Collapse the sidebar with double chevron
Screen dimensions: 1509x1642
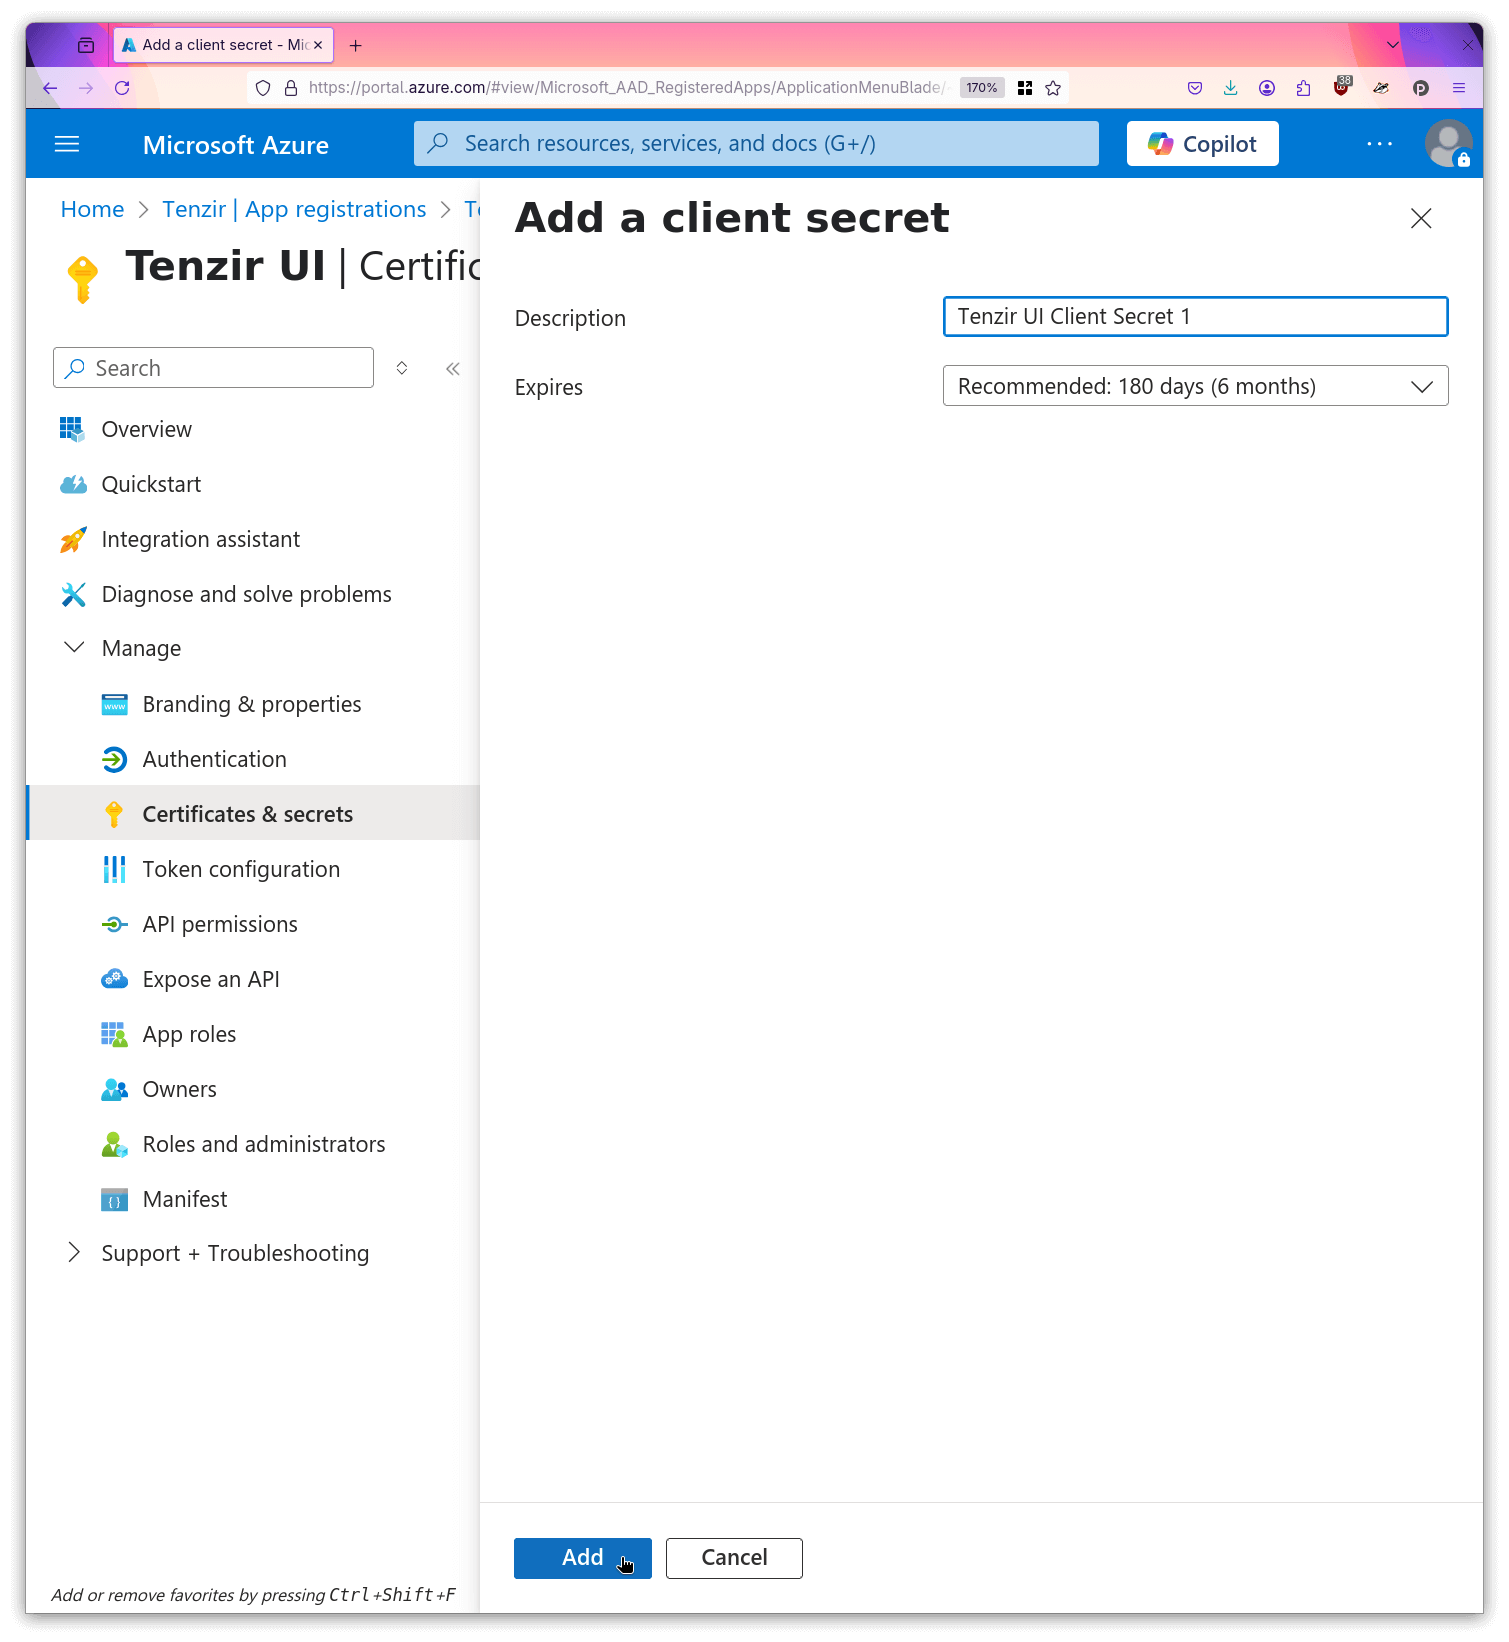pos(453,369)
